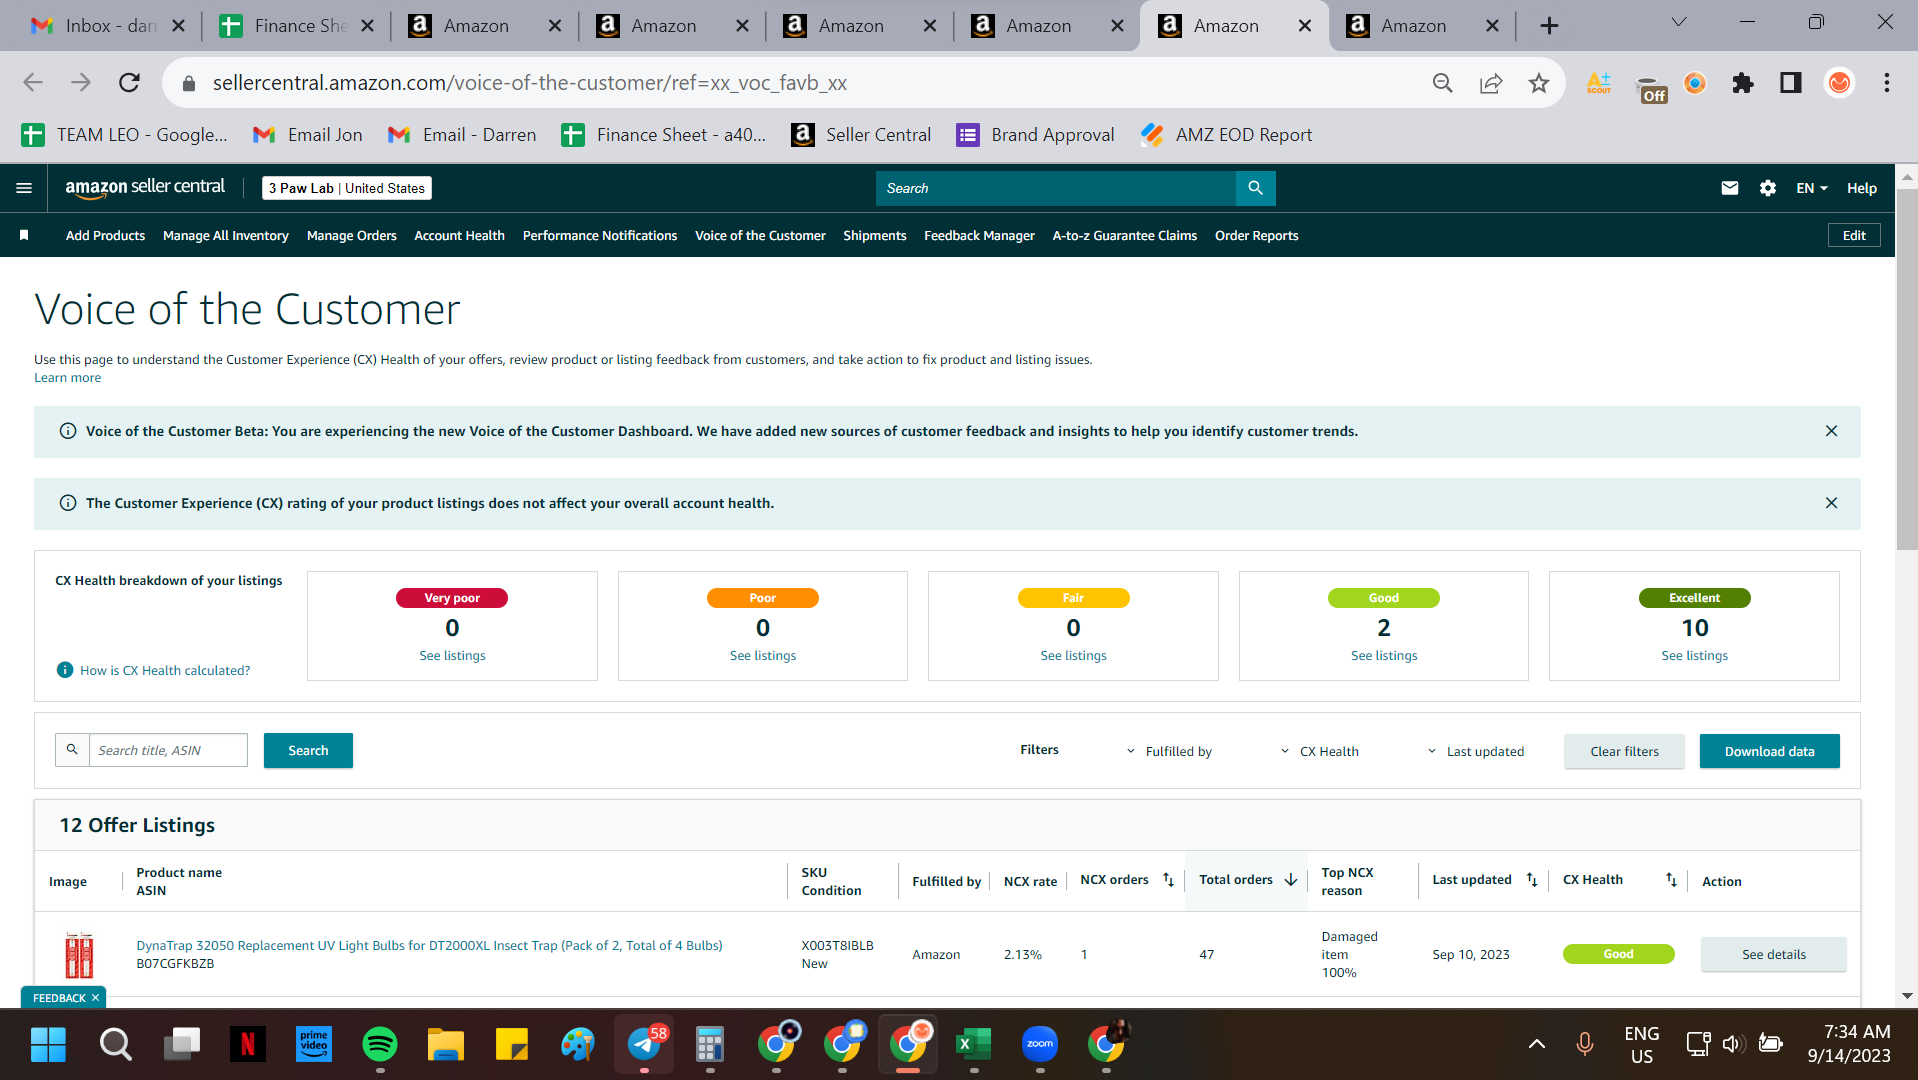Open the EN language dropdown
The height and width of the screenshot is (1080, 1918).
tap(1811, 188)
